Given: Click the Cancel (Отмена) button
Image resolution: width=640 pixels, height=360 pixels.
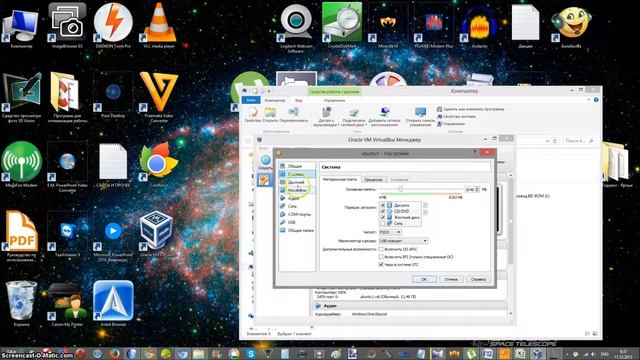Looking at the screenshot, I should point(451,279).
